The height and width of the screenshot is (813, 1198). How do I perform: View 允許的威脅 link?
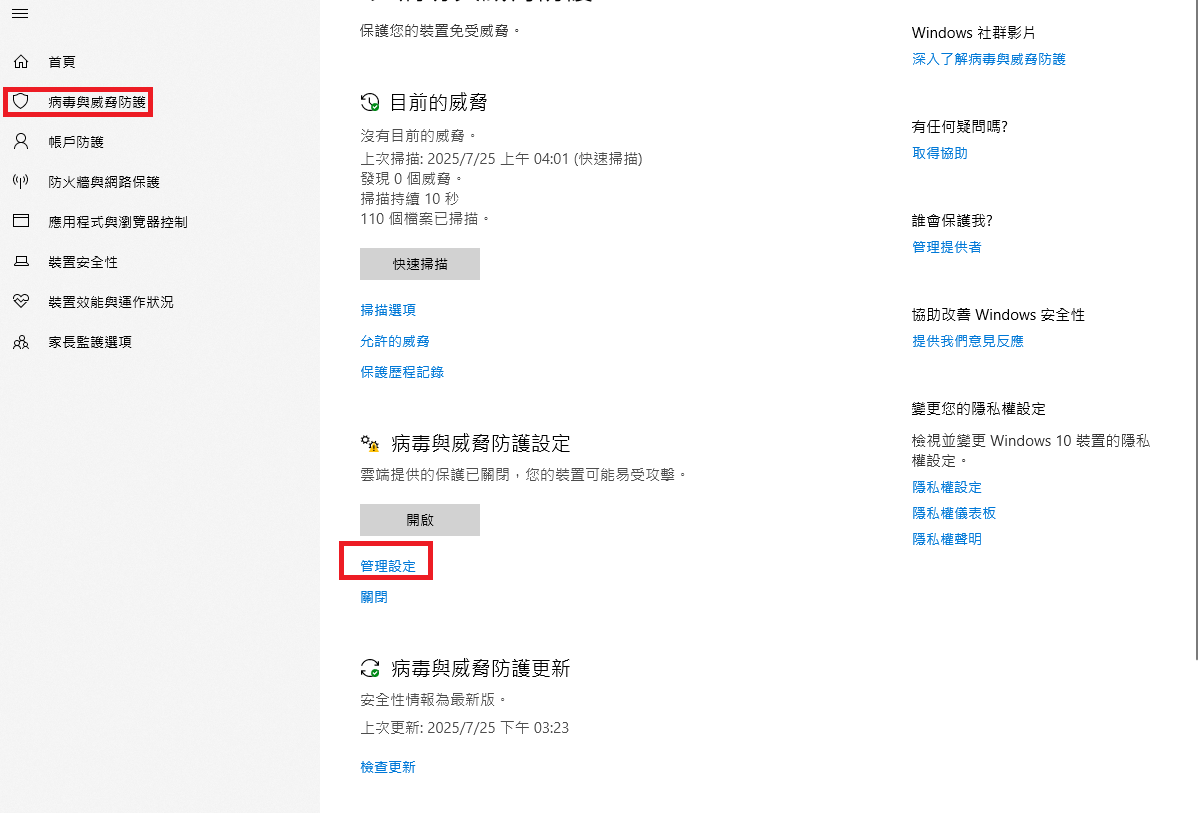point(395,341)
